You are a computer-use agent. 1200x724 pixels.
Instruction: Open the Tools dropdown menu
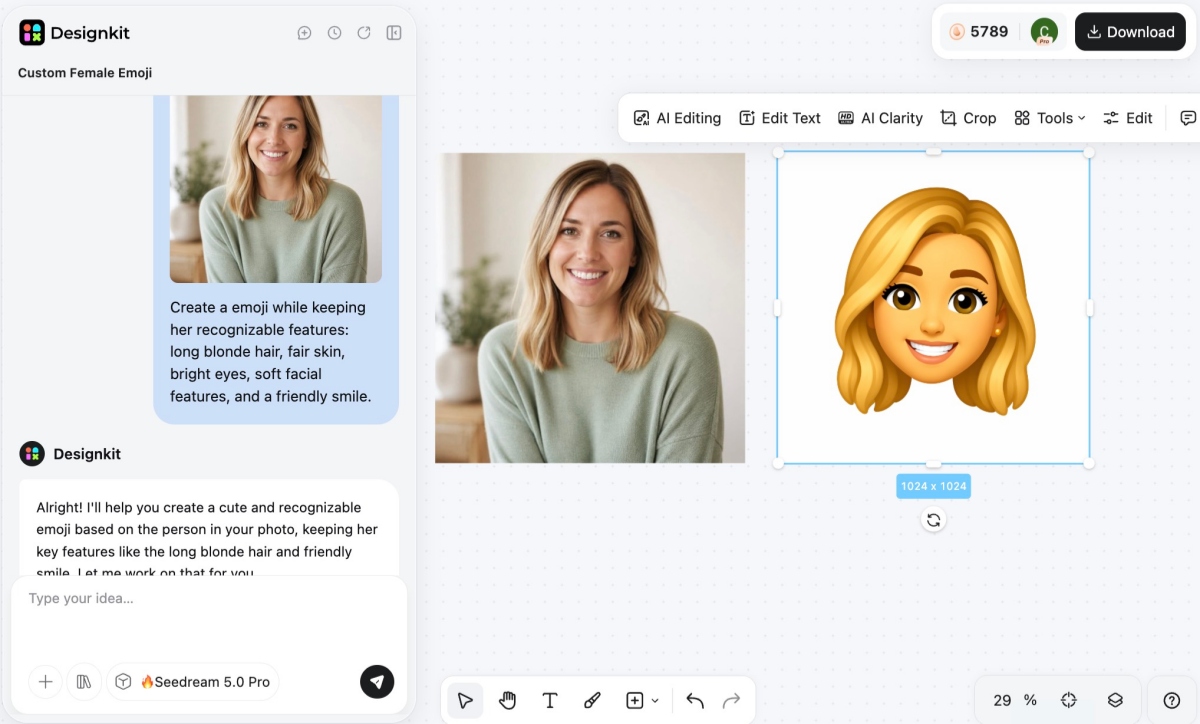[1049, 118]
